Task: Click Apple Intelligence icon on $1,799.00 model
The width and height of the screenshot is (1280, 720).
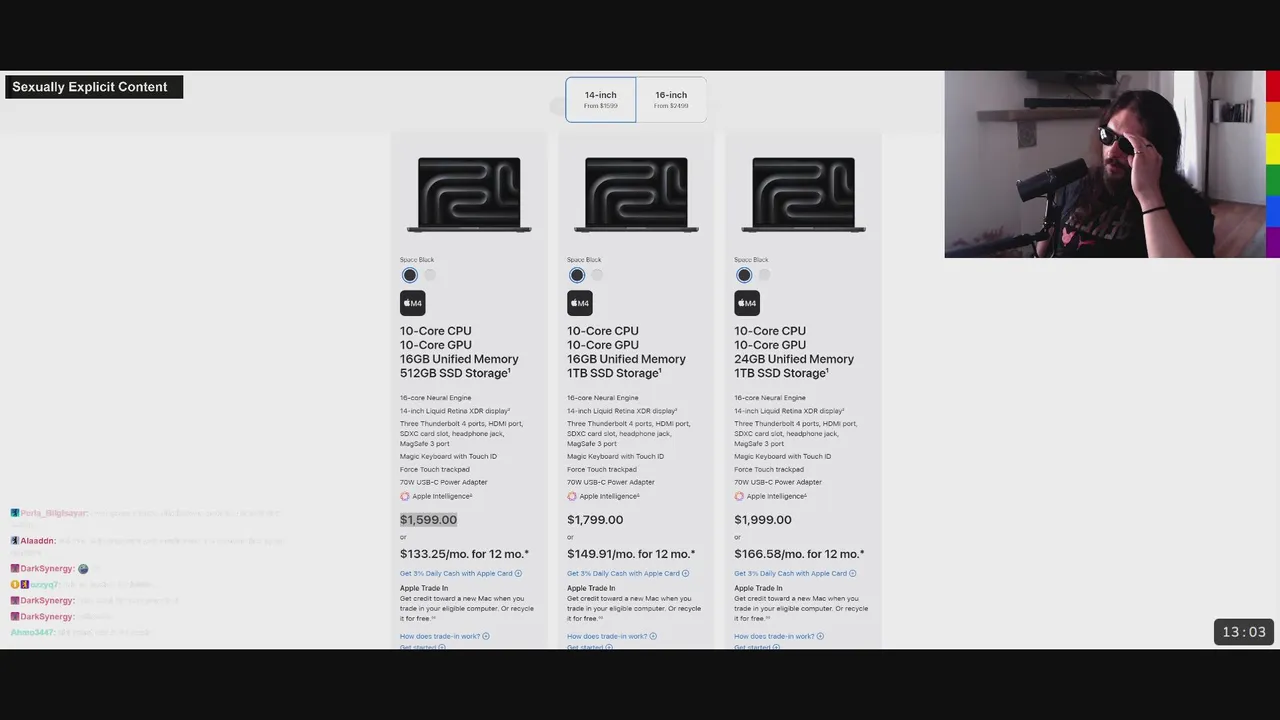Action: tap(572, 496)
